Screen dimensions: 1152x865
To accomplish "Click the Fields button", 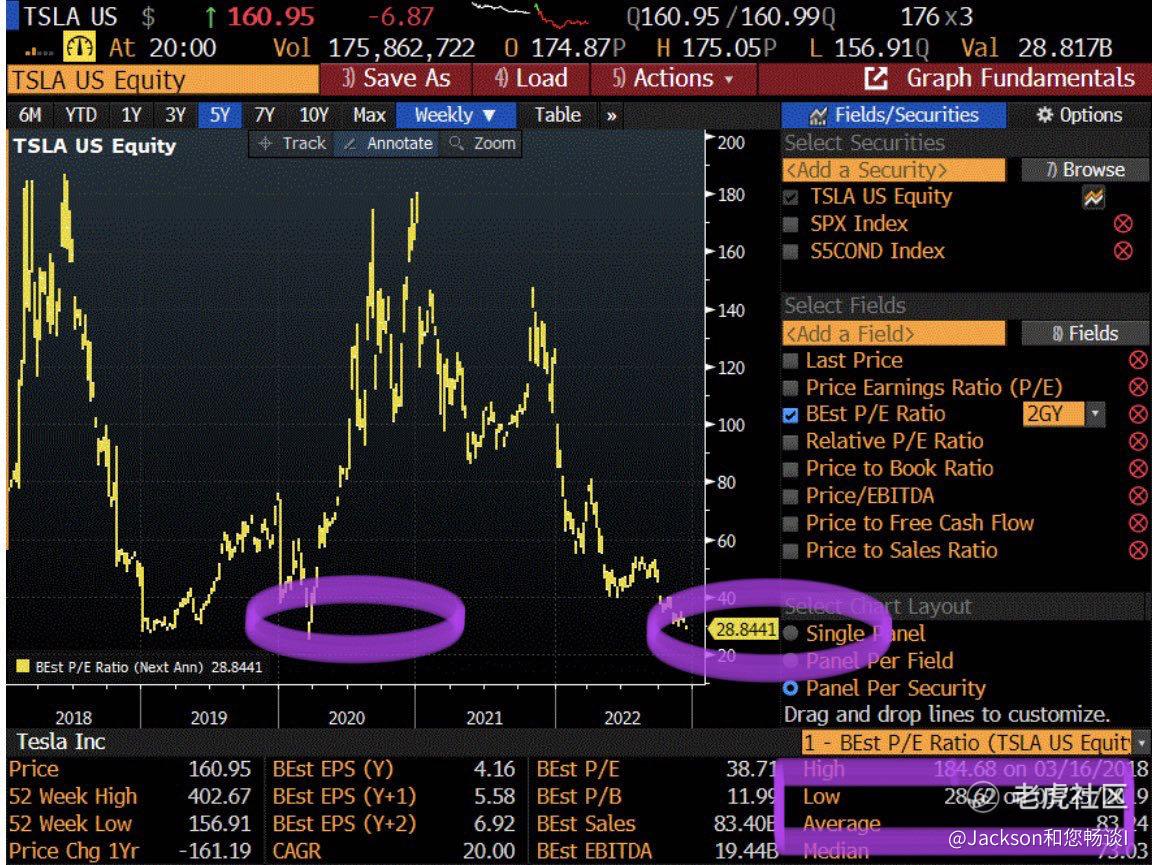I will 1084,333.
